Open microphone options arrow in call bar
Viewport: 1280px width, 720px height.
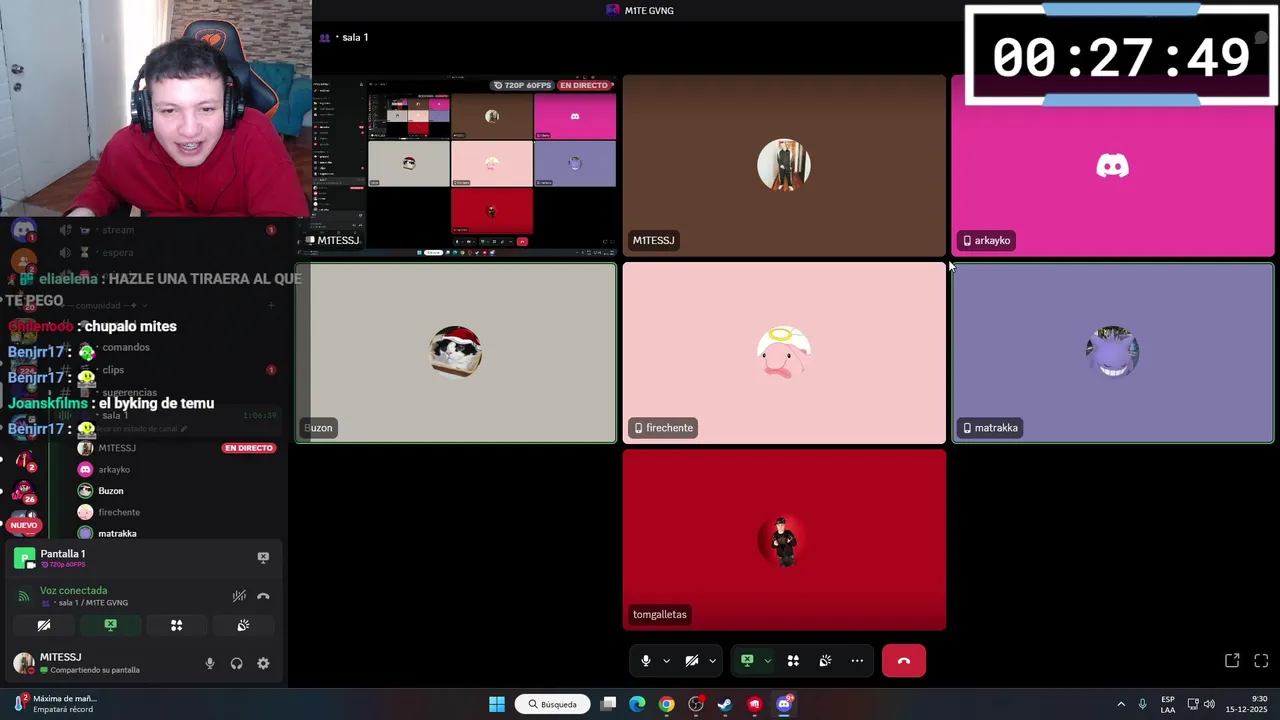[x=667, y=661]
